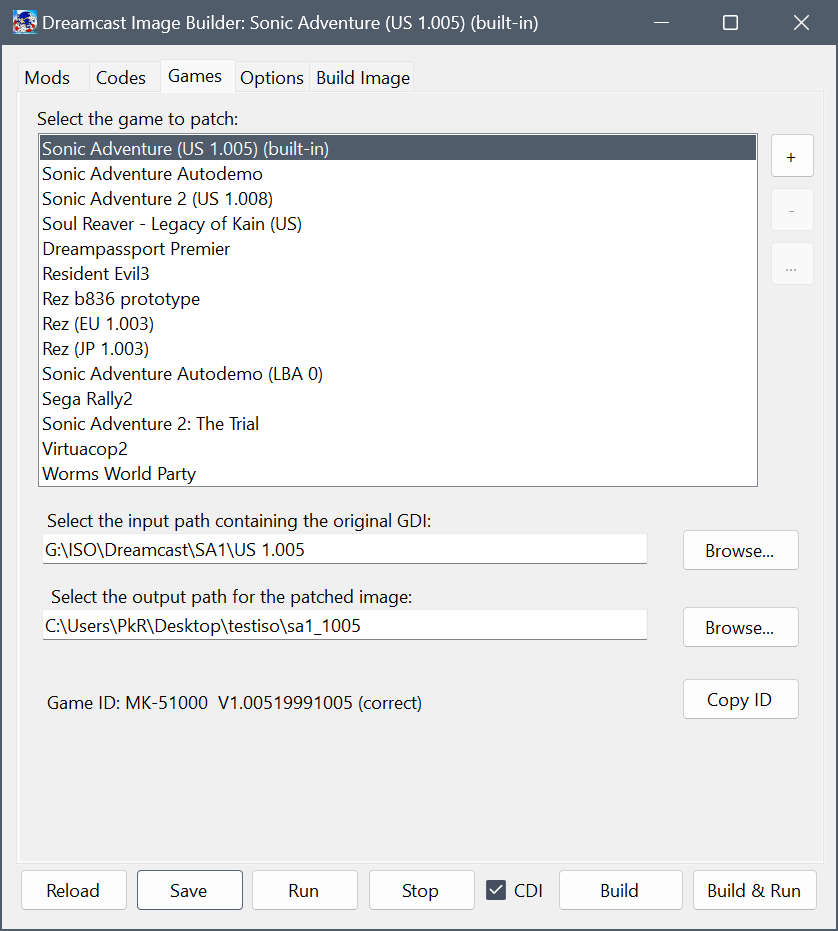Click the Save button
This screenshot has width=838, height=931.
[x=189, y=890]
